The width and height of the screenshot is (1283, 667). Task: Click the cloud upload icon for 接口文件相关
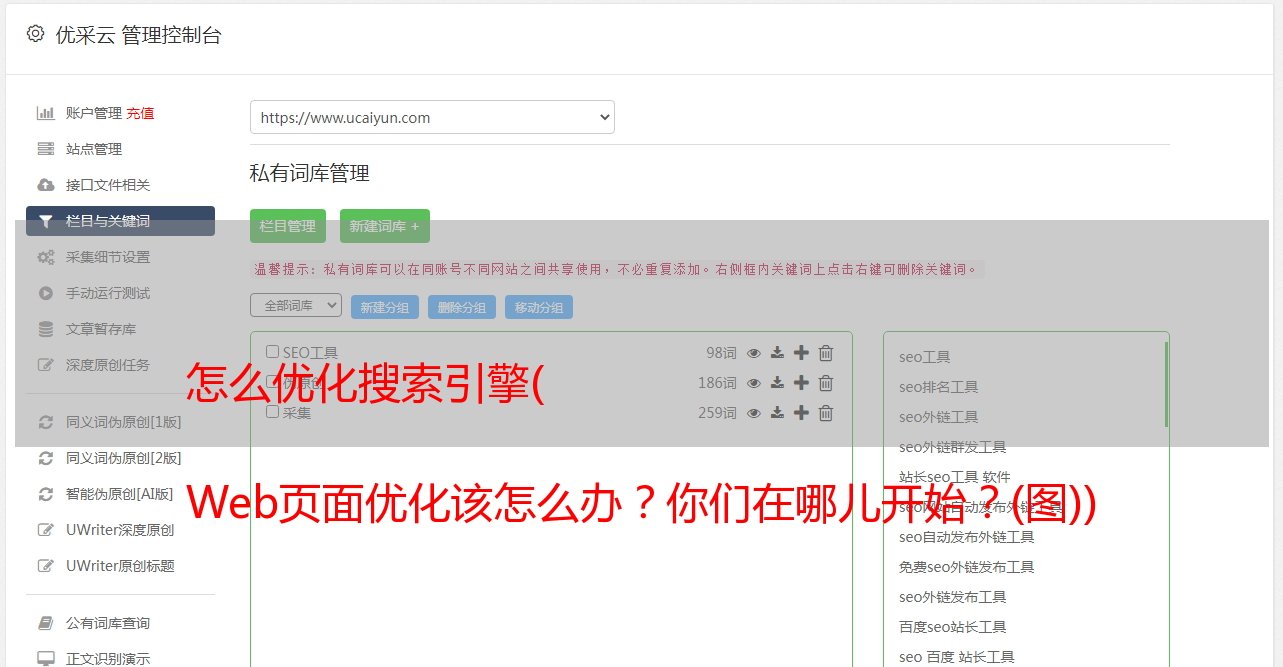(x=46, y=185)
